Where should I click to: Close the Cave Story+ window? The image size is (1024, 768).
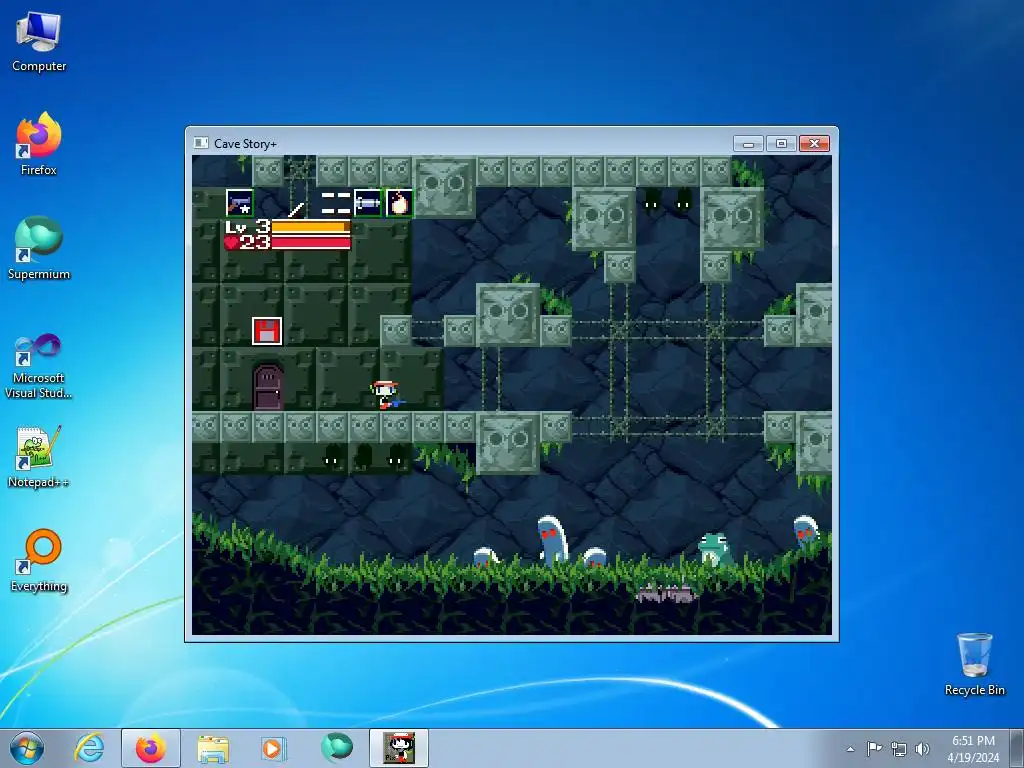coord(814,144)
